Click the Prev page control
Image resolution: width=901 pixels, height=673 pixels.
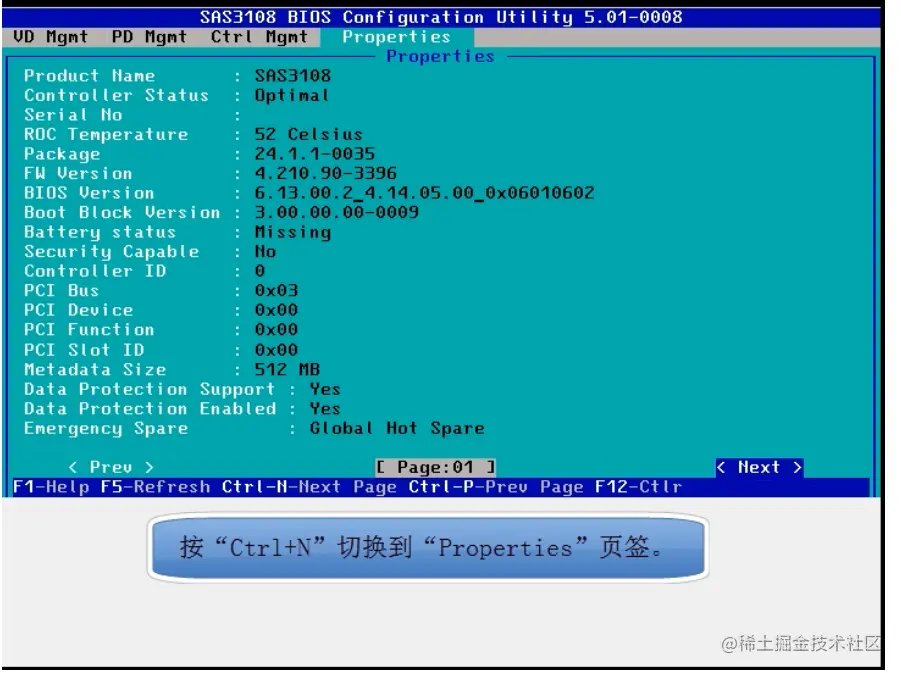point(110,466)
